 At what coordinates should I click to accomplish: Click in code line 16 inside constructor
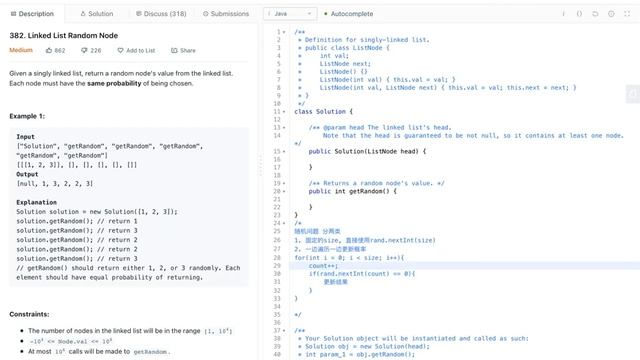(464, 159)
